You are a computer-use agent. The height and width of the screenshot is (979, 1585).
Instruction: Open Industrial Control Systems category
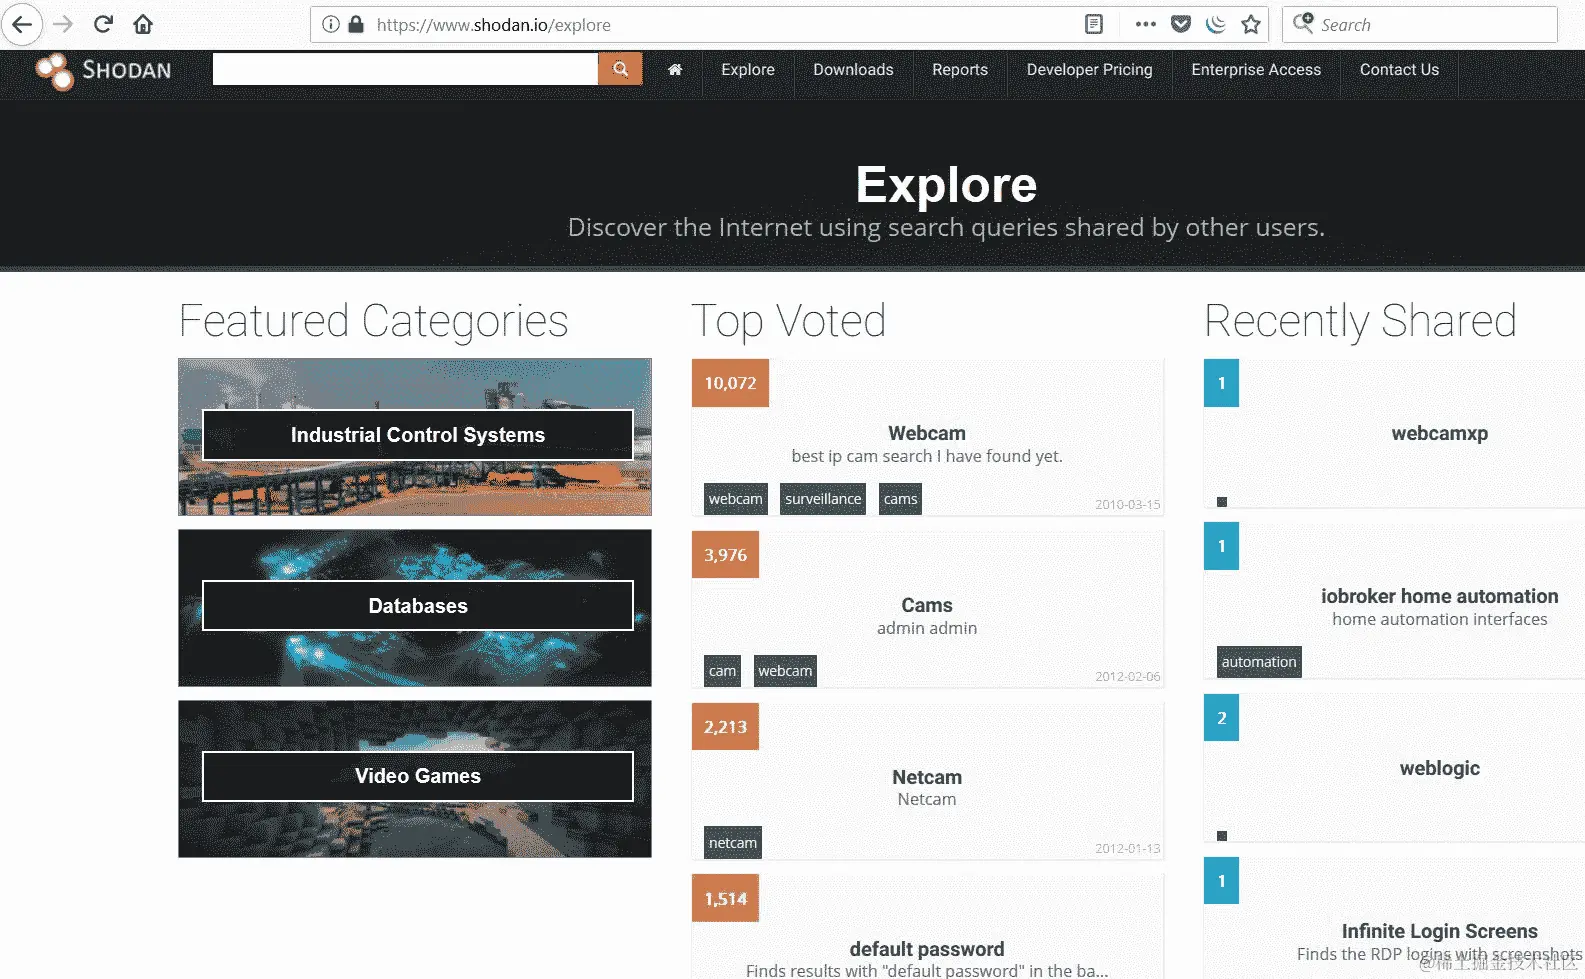tap(417, 435)
